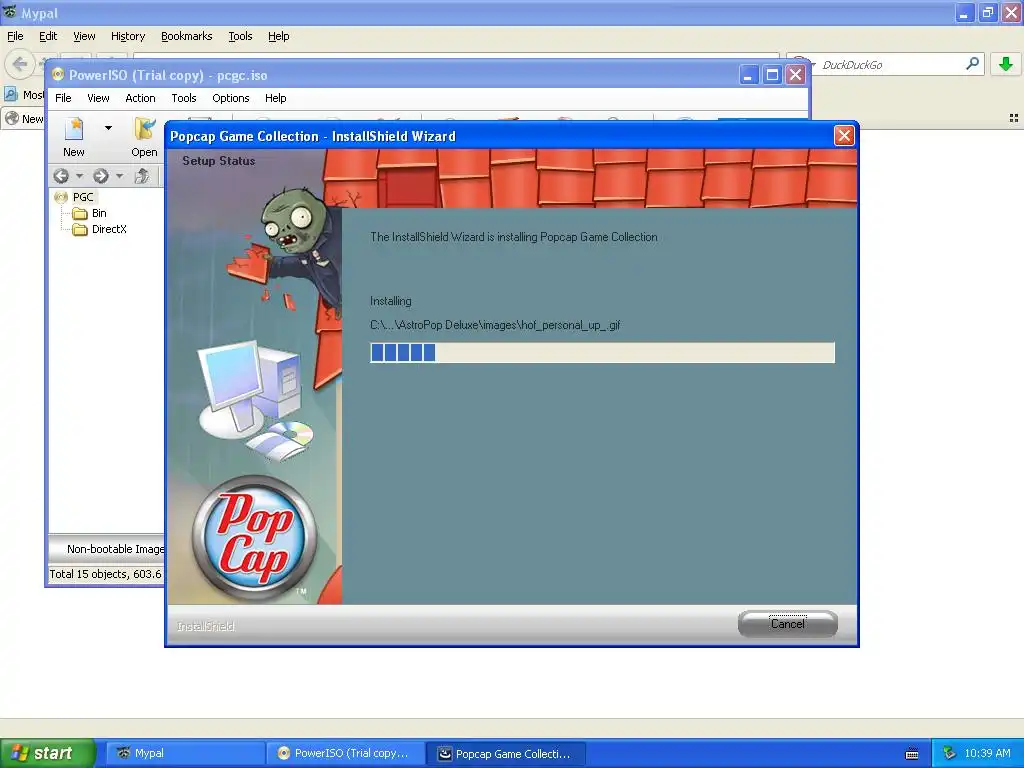Click the tray icon beside the clock

[950, 753]
